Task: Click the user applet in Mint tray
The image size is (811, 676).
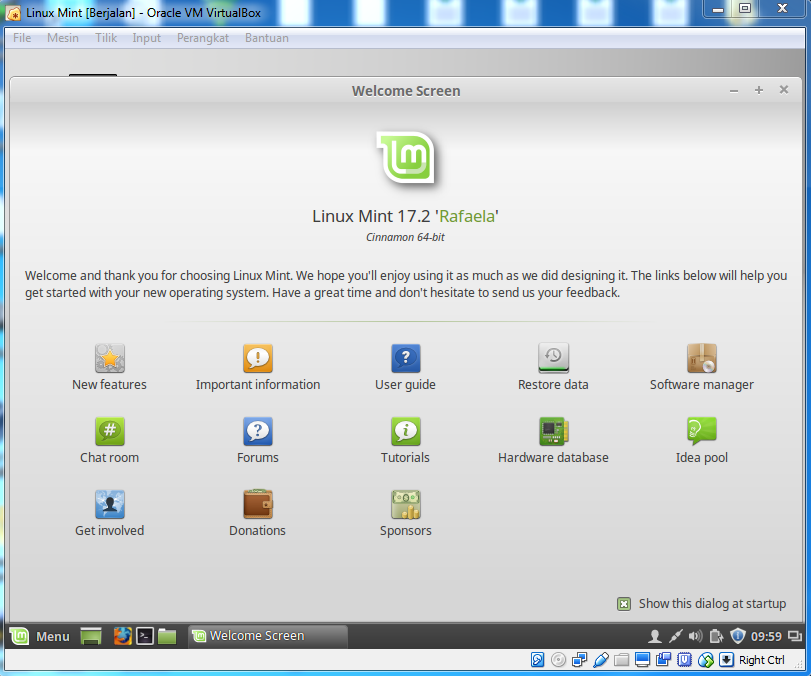Action: [x=654, y=636]
